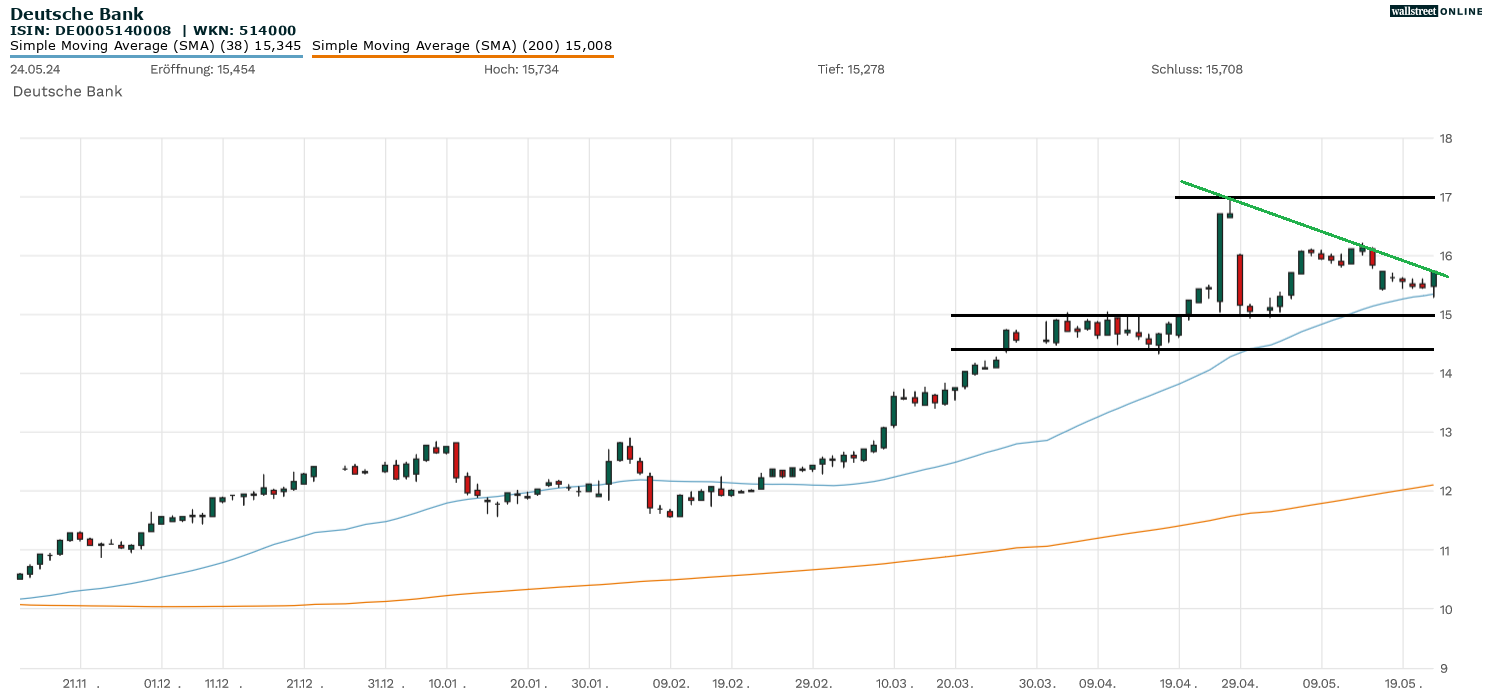Screen dimensions: 1490x689
Task: Click the tall green candle peaking near 17
Action: [1220, 257]
